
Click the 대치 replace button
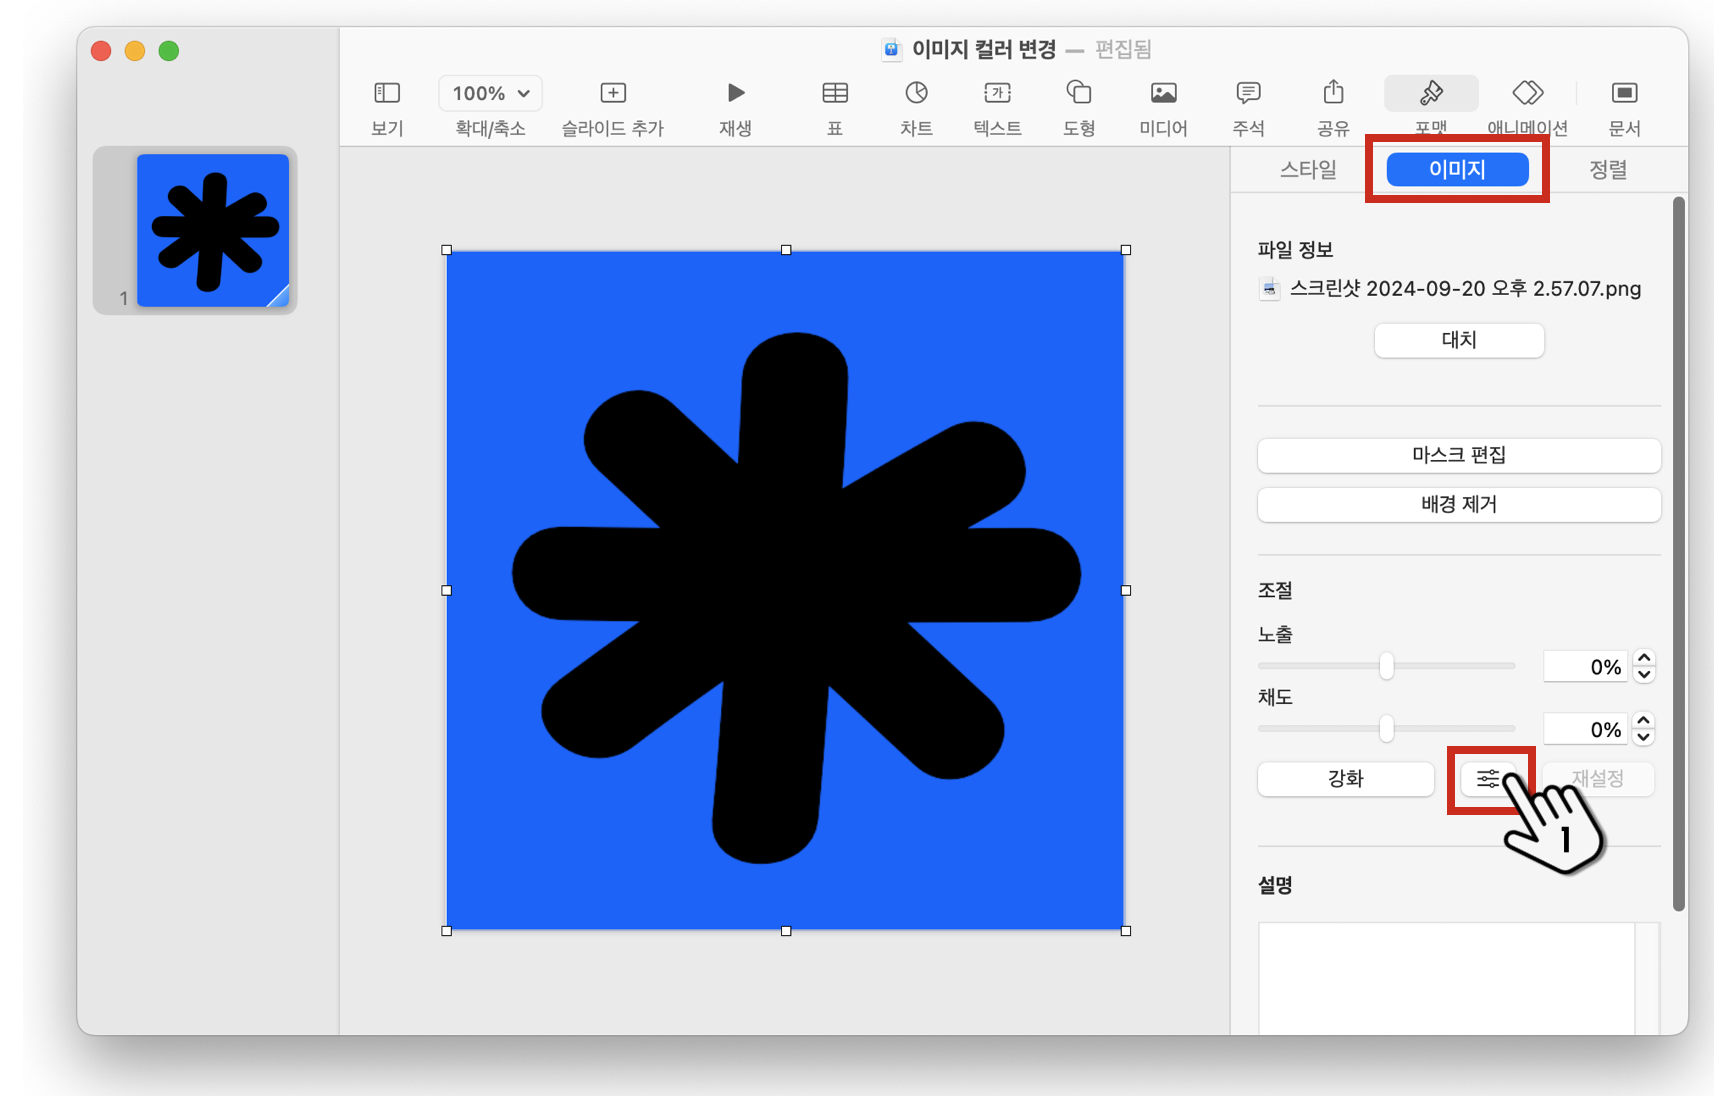(x=1459, y=340)
